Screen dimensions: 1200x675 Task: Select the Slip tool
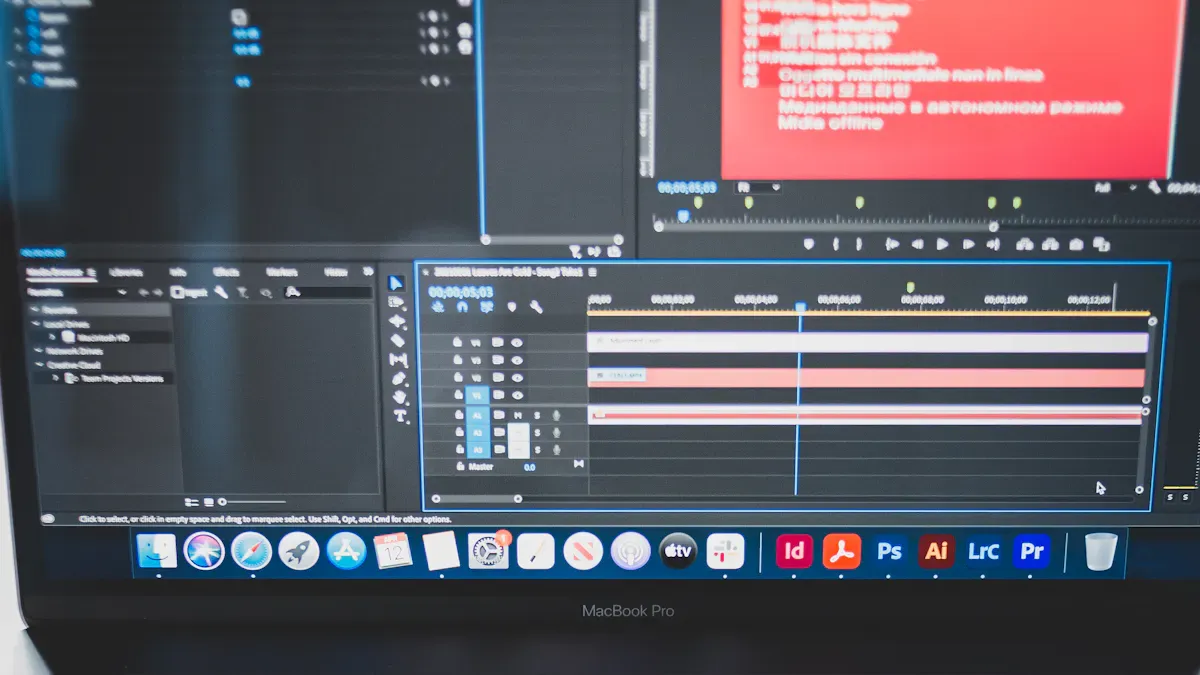tap(398, 360)
